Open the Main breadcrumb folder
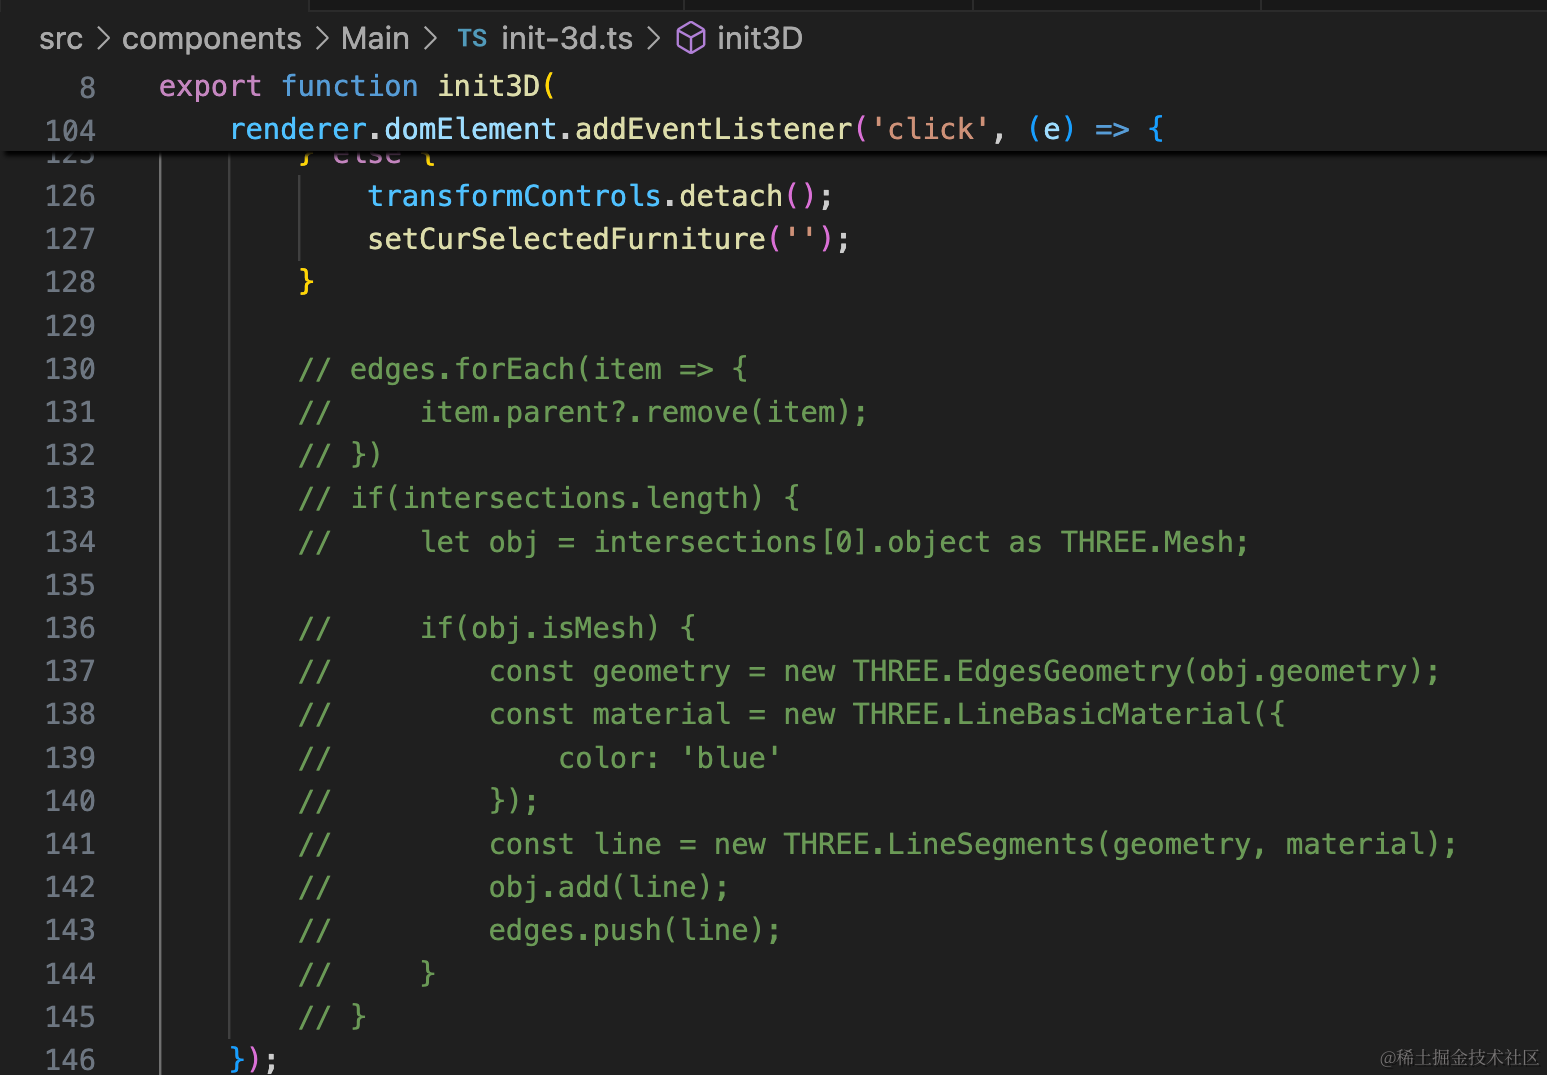1548x1076 pixels. point(375,38)
